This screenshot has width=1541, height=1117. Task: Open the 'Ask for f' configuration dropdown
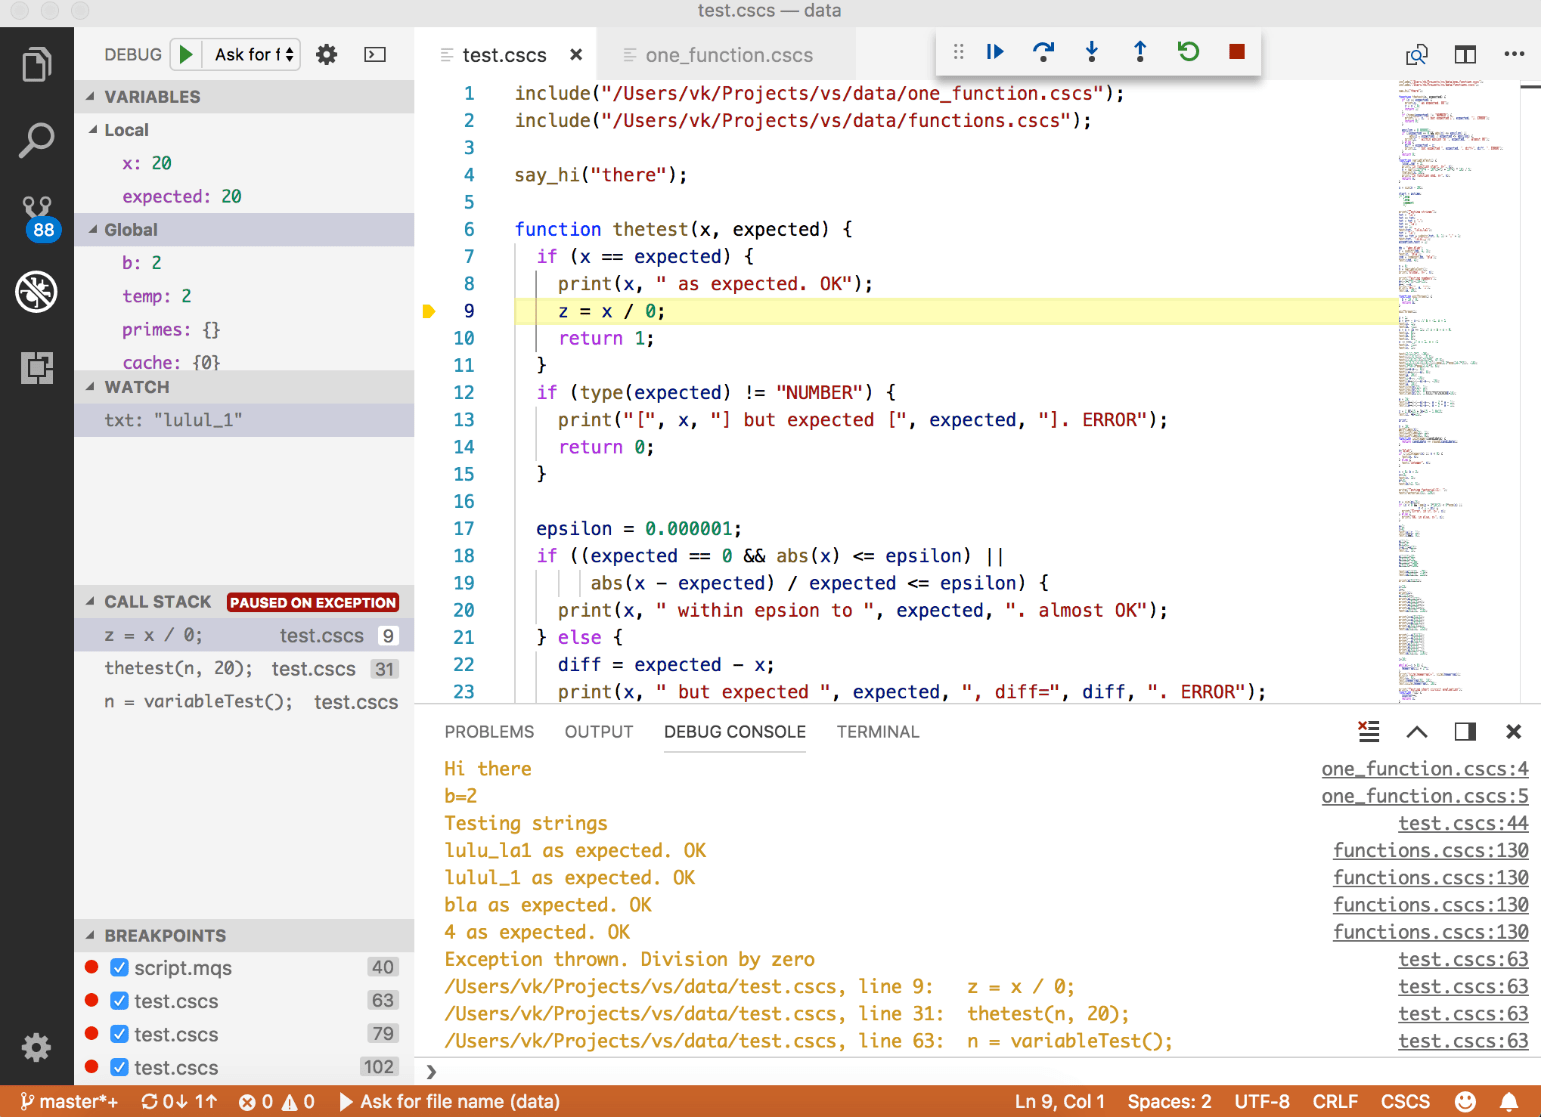coord(250,54)
